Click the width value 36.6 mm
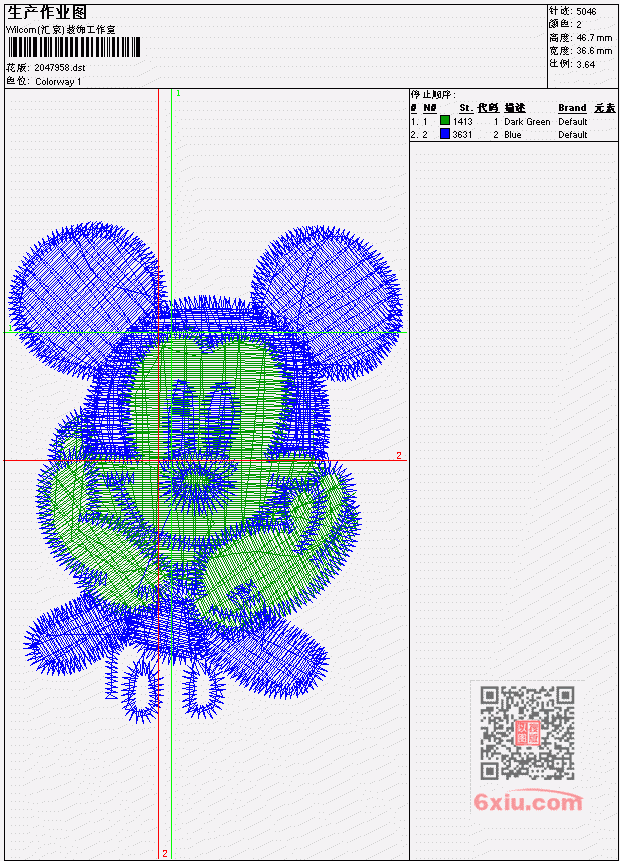The image size is (620, 861). [x=594, y=51]
